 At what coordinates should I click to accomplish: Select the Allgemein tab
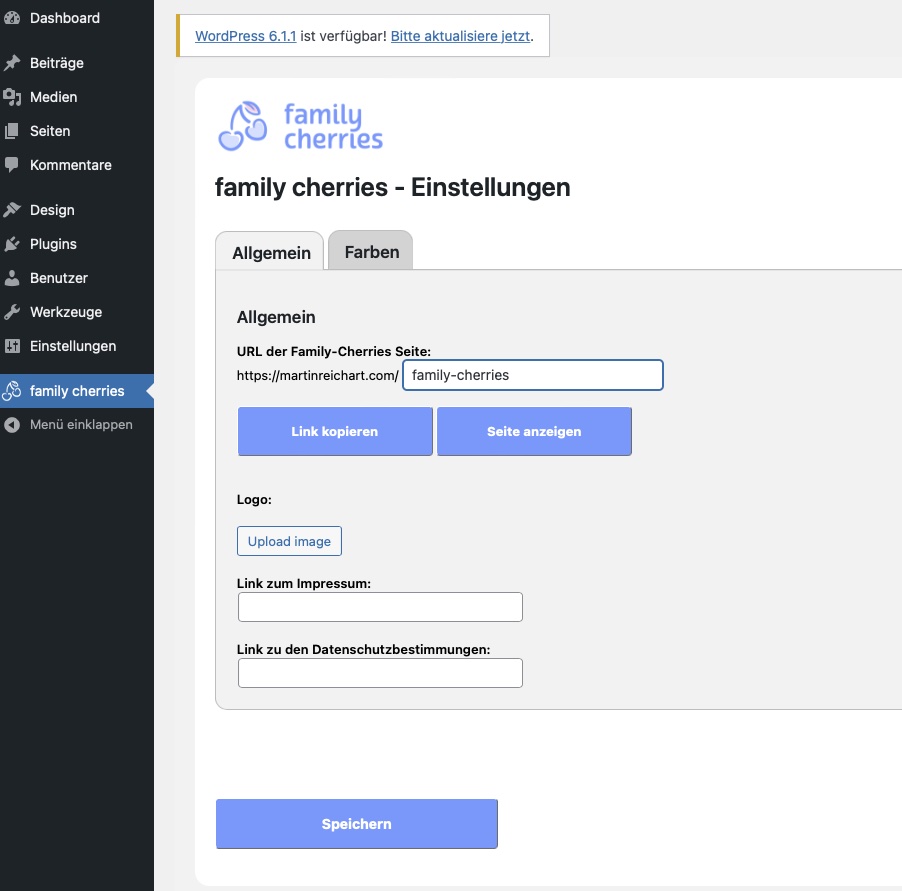click(x=271, y=253)
